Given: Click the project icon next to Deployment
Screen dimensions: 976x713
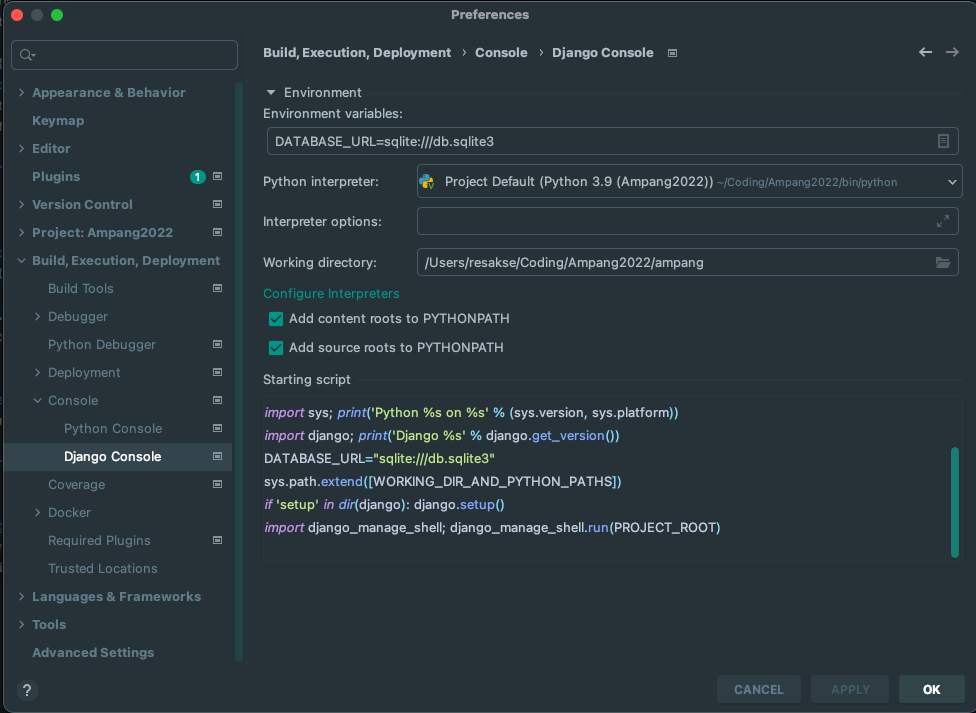Looking at the screenshot, I should [x=217, y=372].
